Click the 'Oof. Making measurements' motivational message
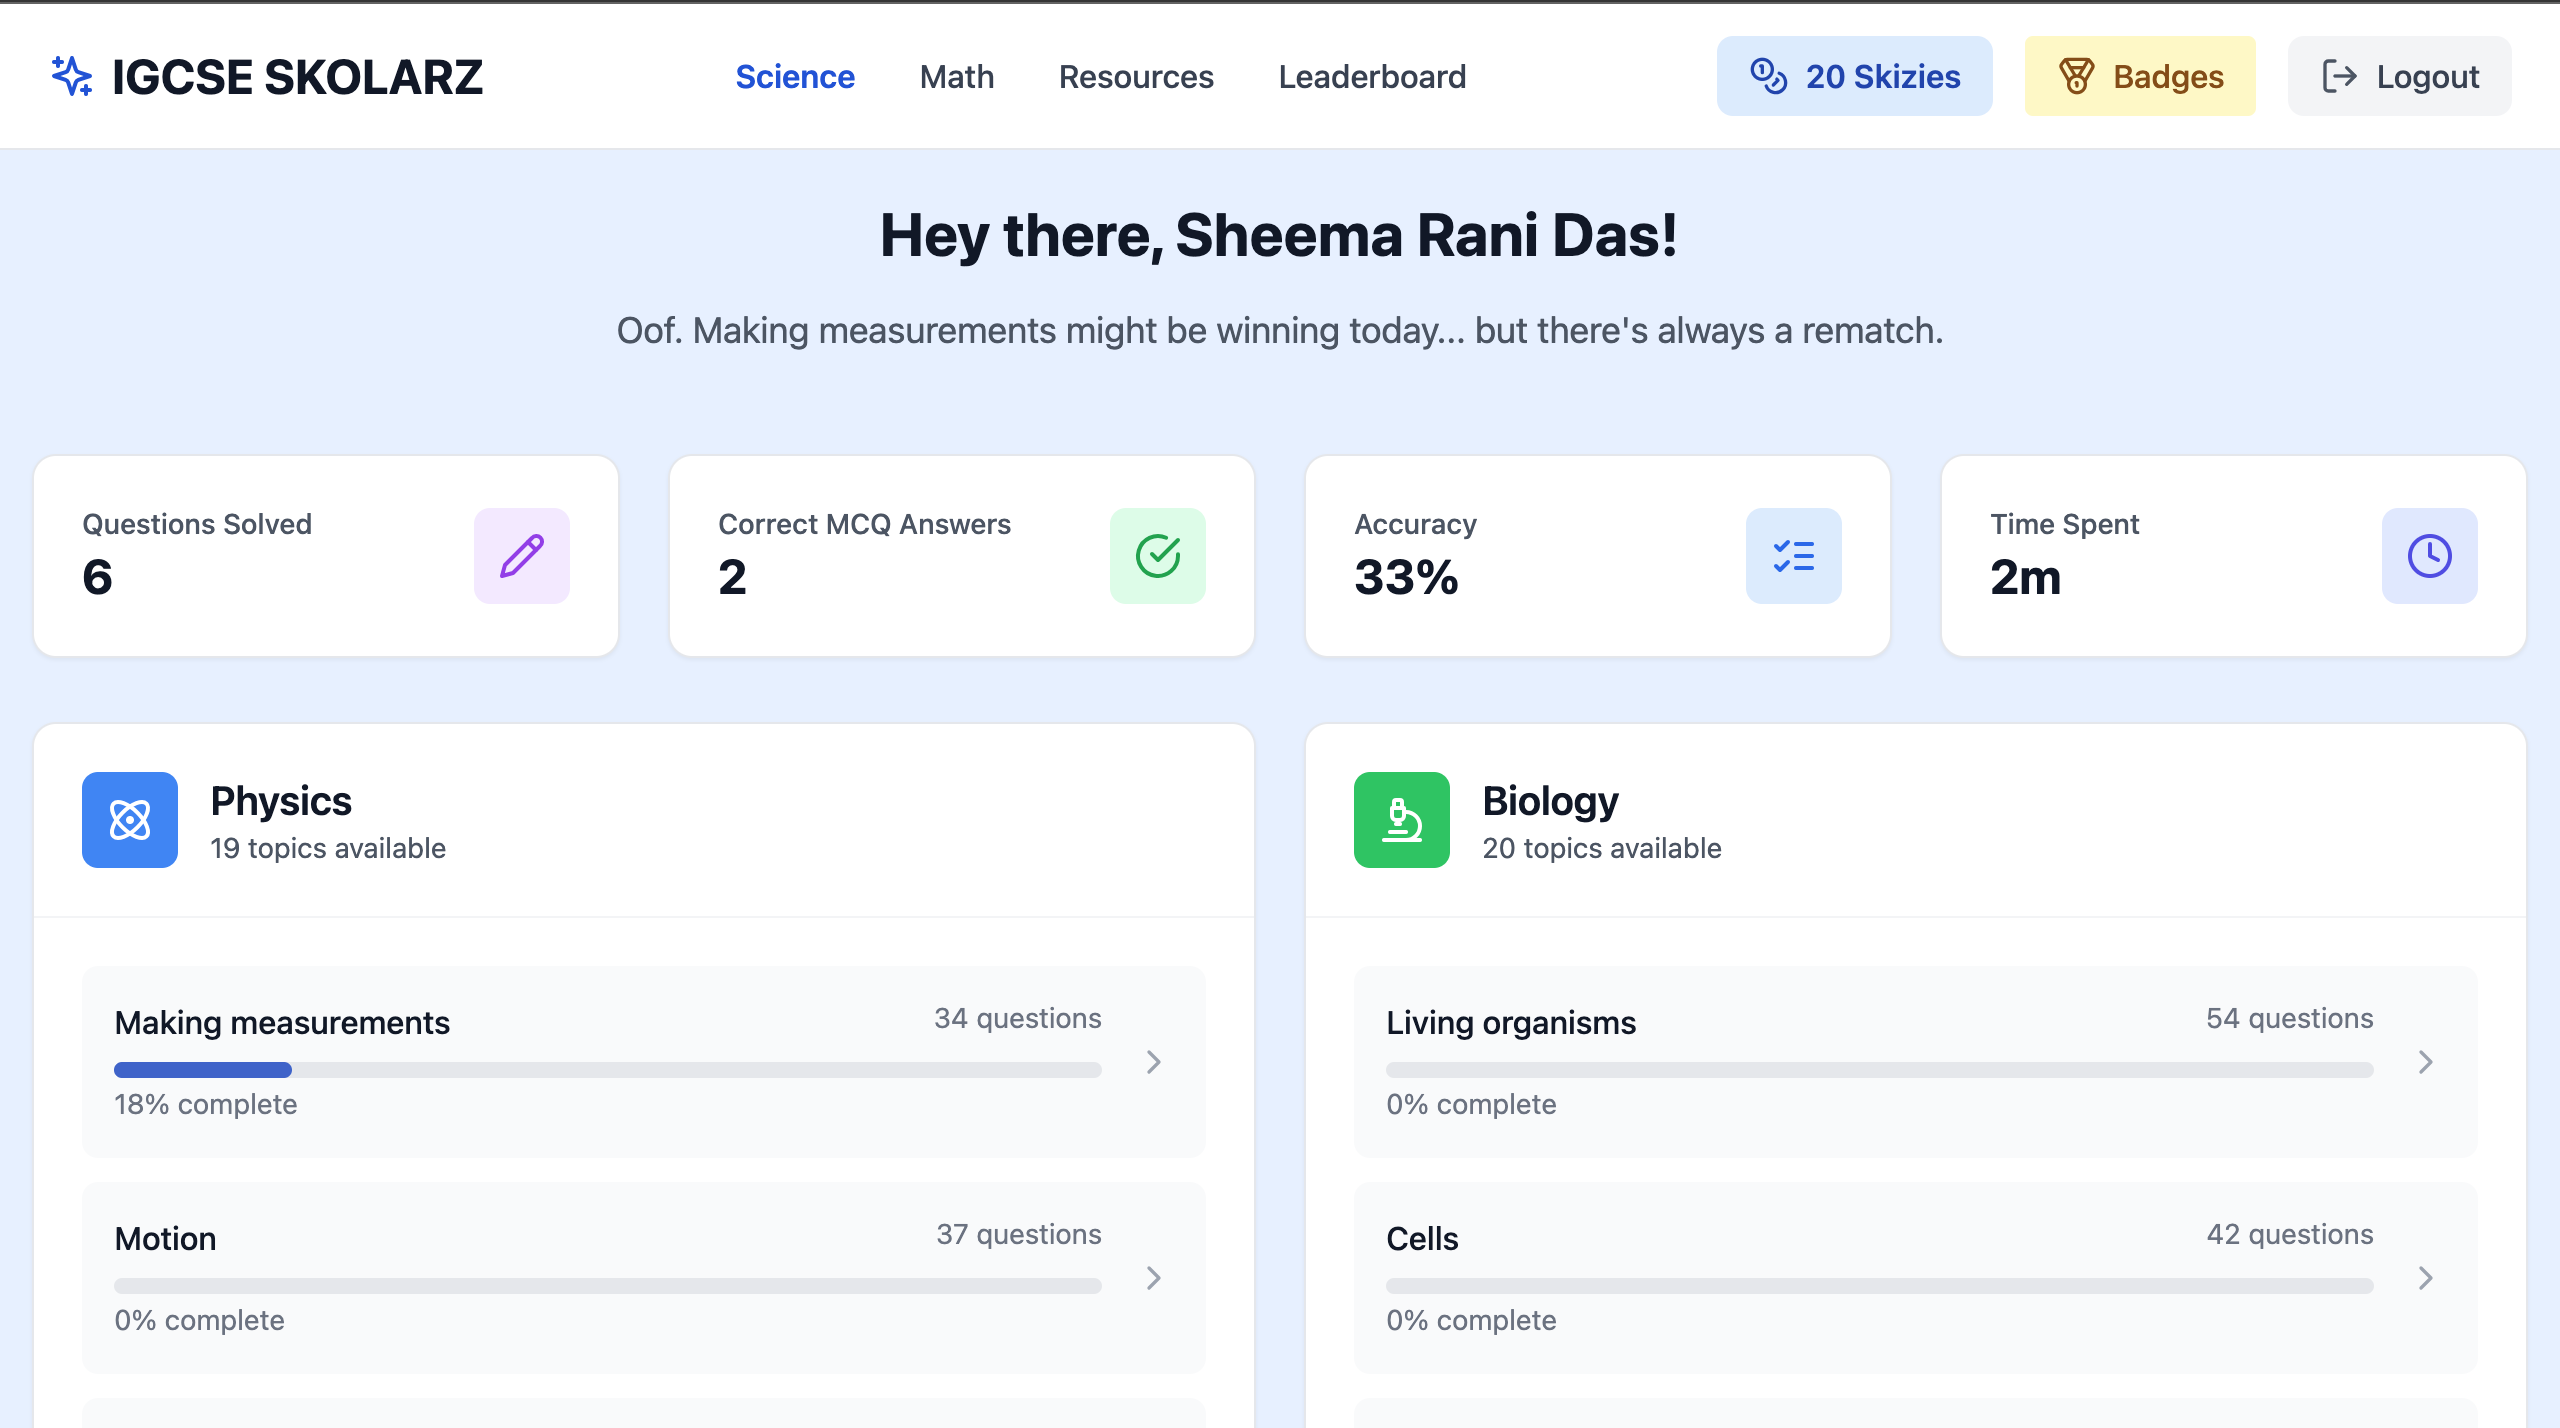Screen dimensions: 2560x1428 point(1280,331)
